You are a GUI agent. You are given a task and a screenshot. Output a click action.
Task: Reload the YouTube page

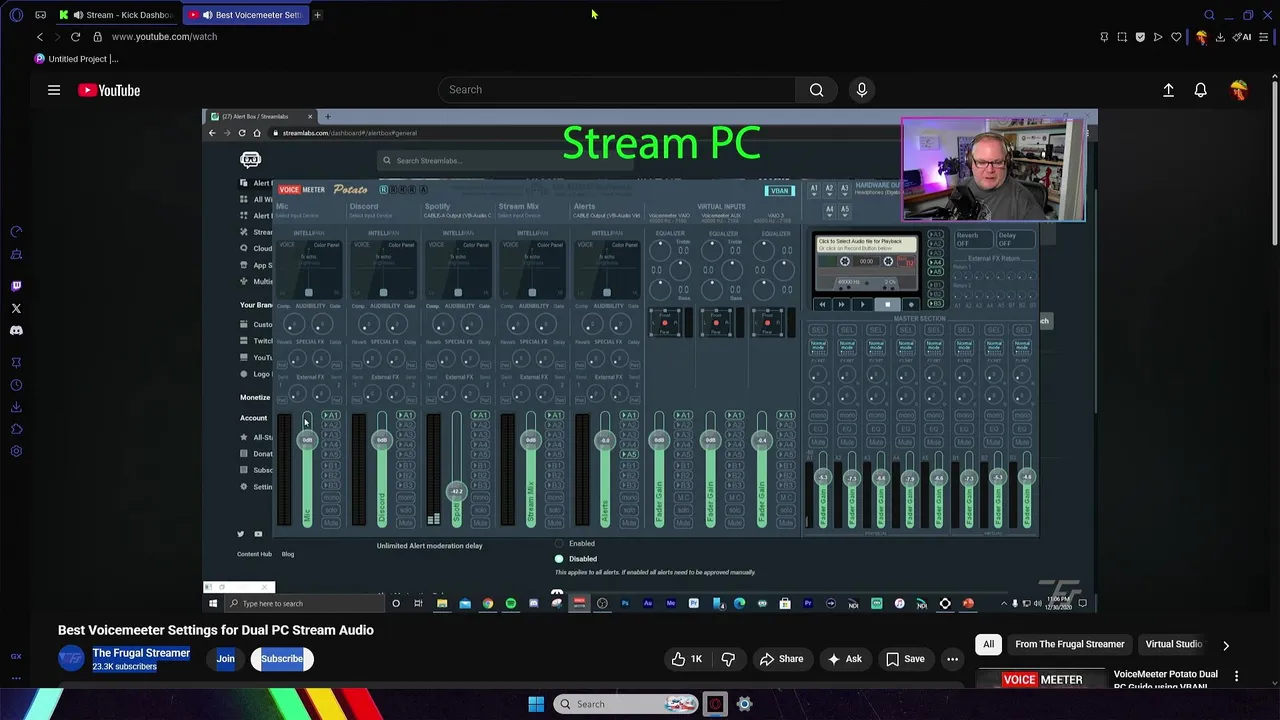(75, 37)
